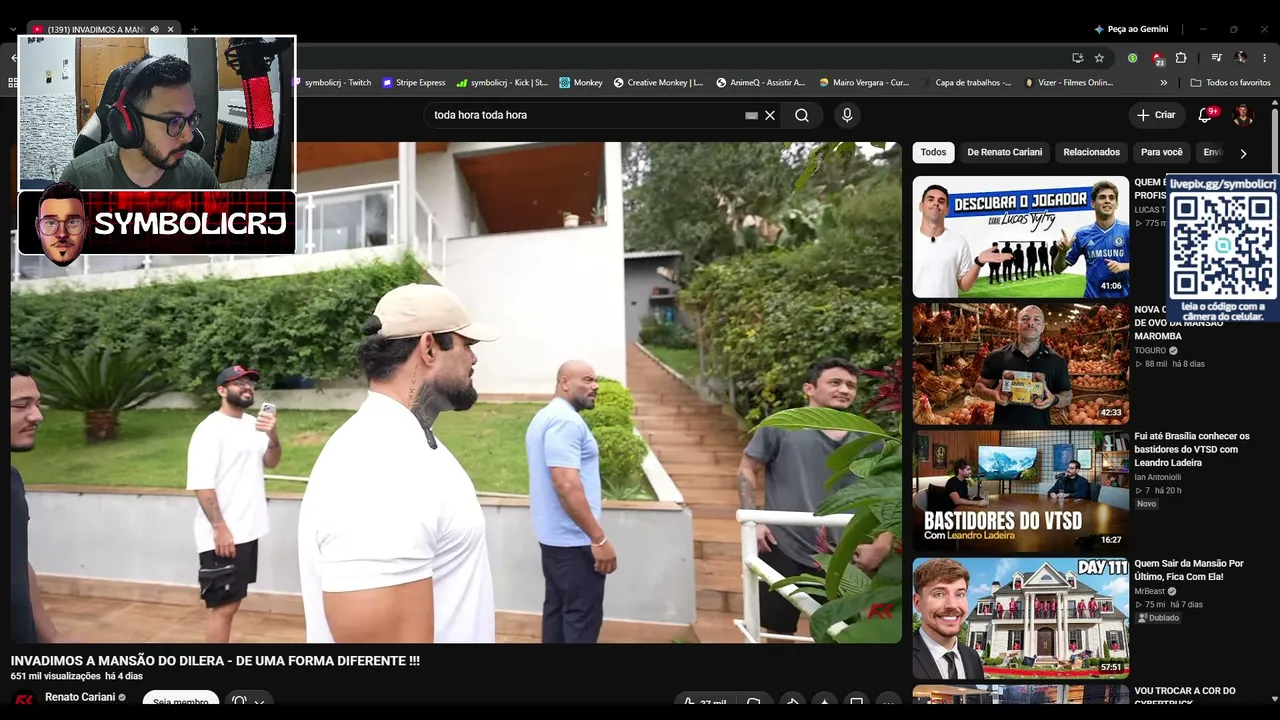Select the De Renato Cariani chip
Screen dimensions: 1280x720
(1005, 153)
